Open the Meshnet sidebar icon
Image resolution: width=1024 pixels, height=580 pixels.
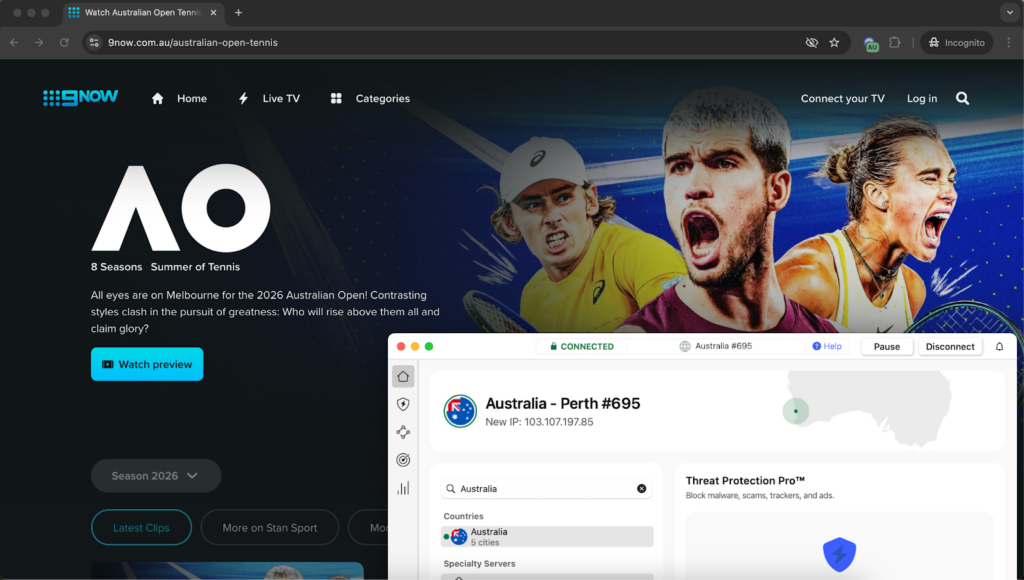tap(403, 432)
